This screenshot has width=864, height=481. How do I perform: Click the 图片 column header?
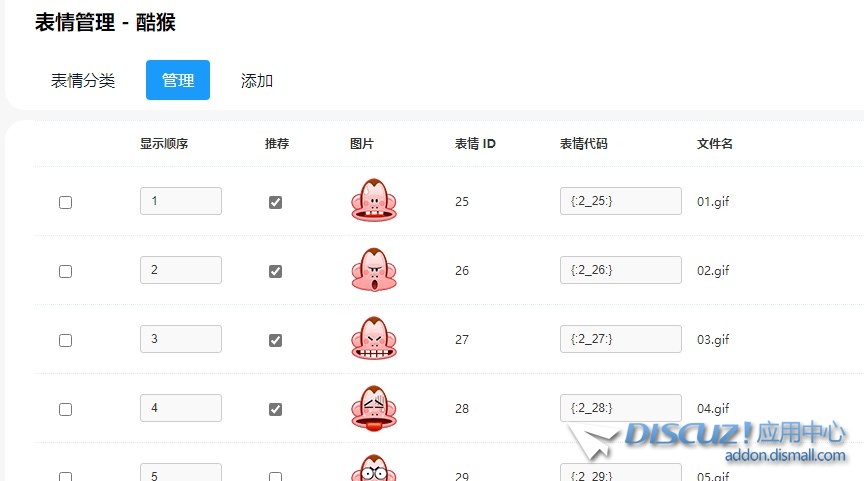tap(361, 144)
